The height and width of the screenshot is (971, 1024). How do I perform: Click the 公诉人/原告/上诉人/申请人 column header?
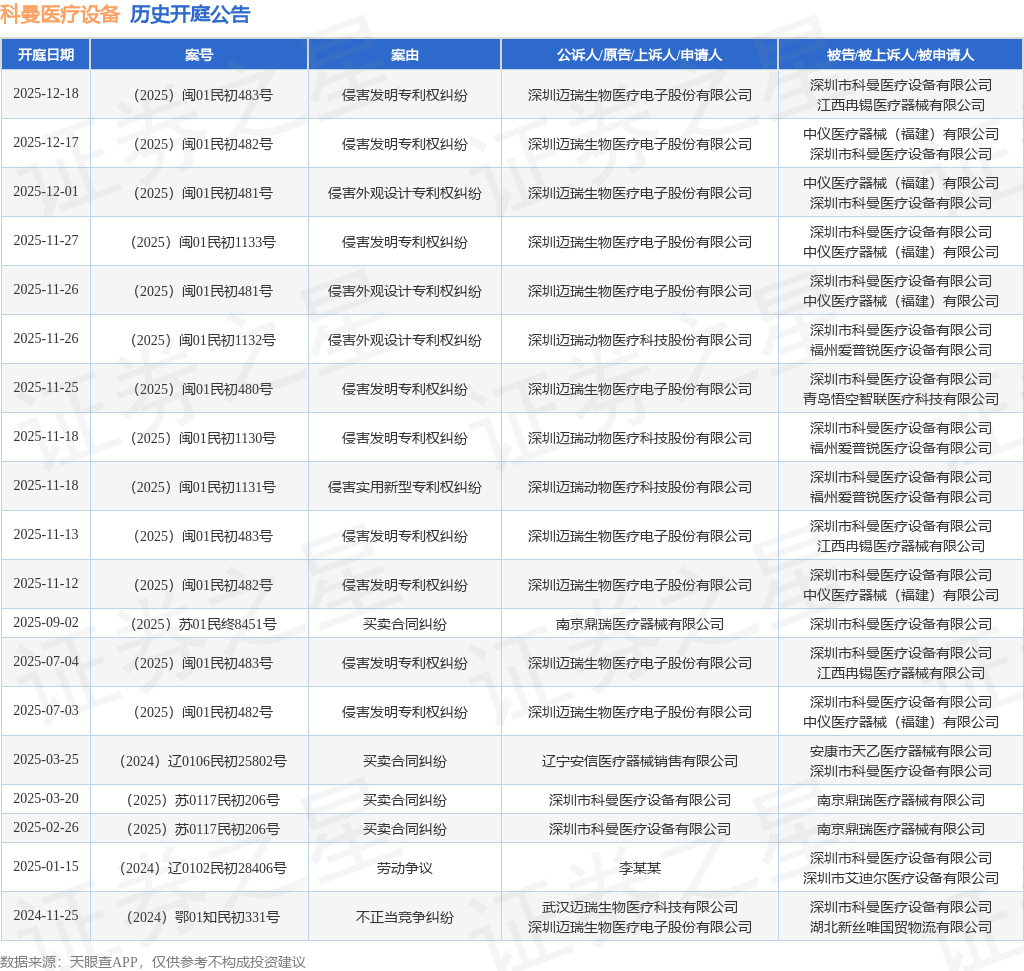(x=639, y=55)
